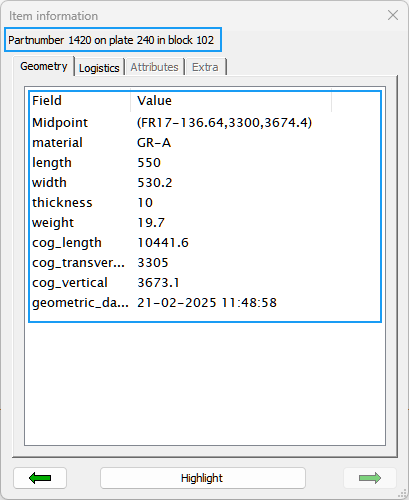The width and height of the screenshot is (409, 500).
Task: Select the cog_vertical row
Action: tap(205, 283)
